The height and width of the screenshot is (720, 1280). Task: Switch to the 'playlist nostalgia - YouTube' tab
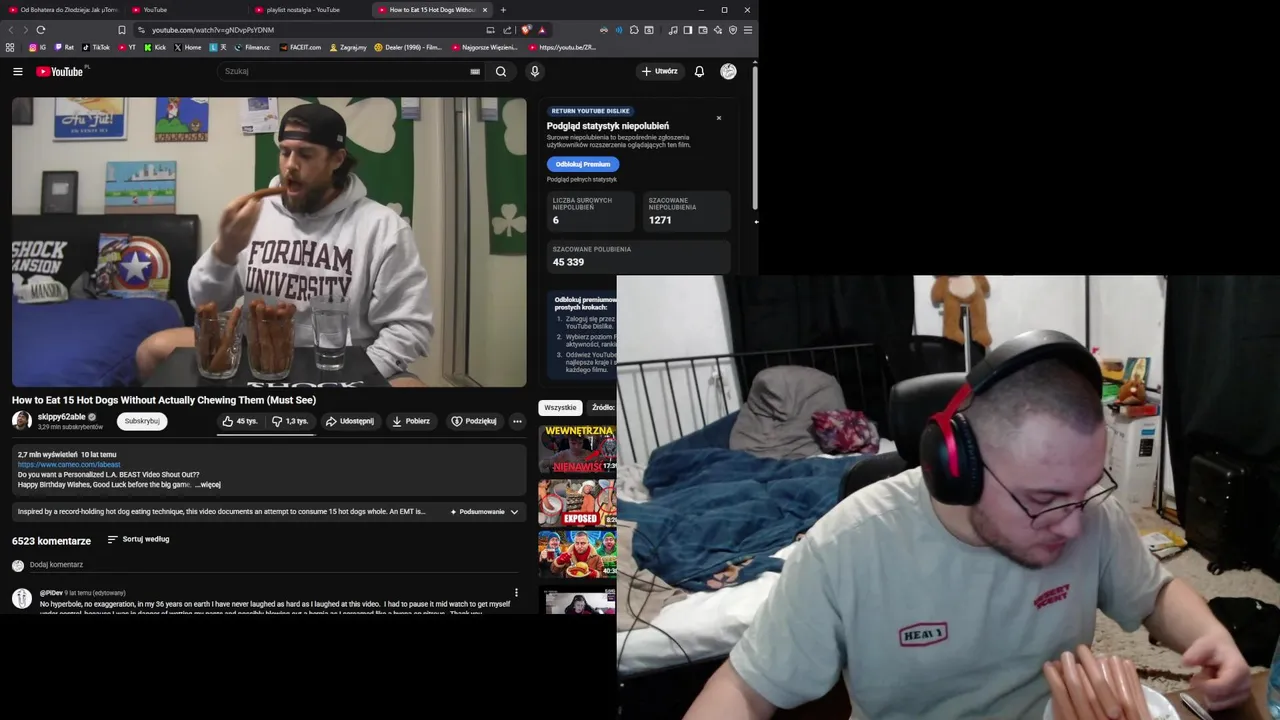click(x=301, y=10)
